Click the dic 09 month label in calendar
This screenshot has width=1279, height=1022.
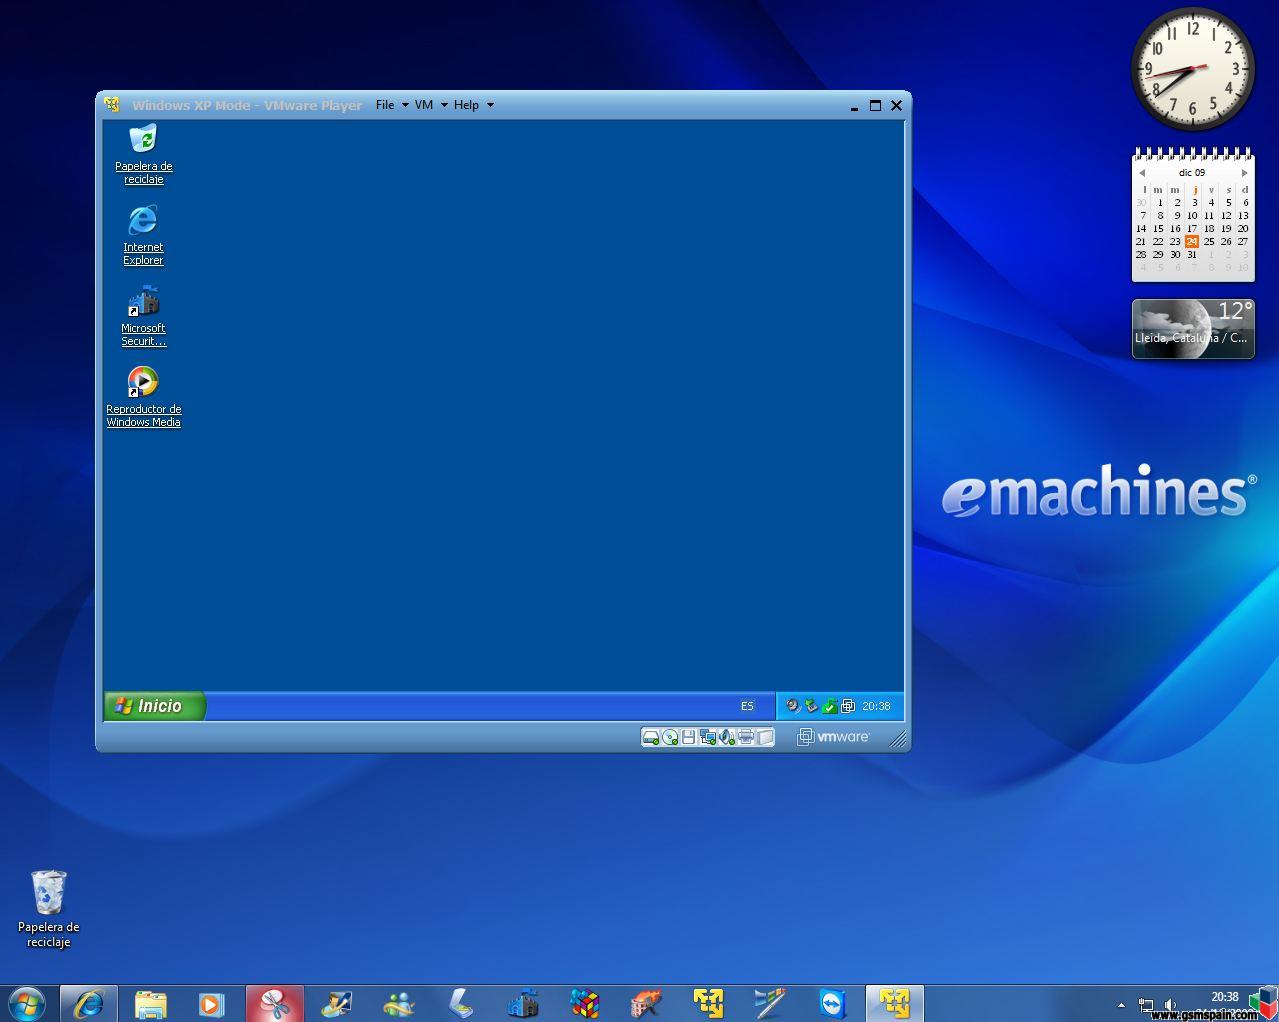pyautogui.click(x=1192, y=173)
